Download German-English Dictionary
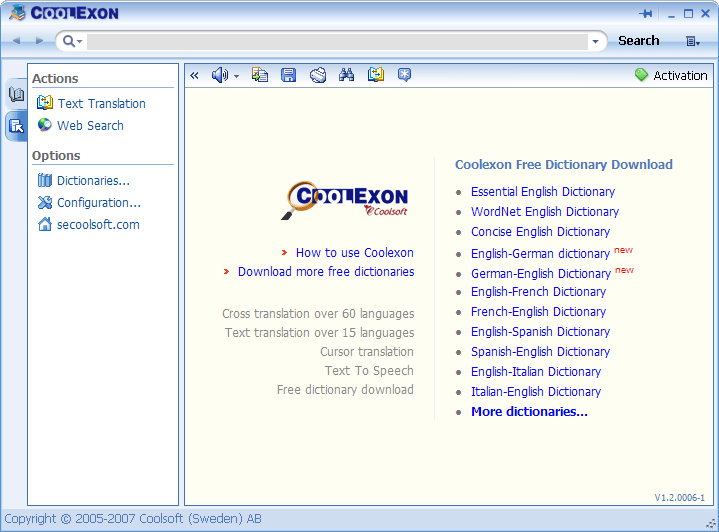The width and height of the screenshot is (719, 532). (x=541, y=274)
